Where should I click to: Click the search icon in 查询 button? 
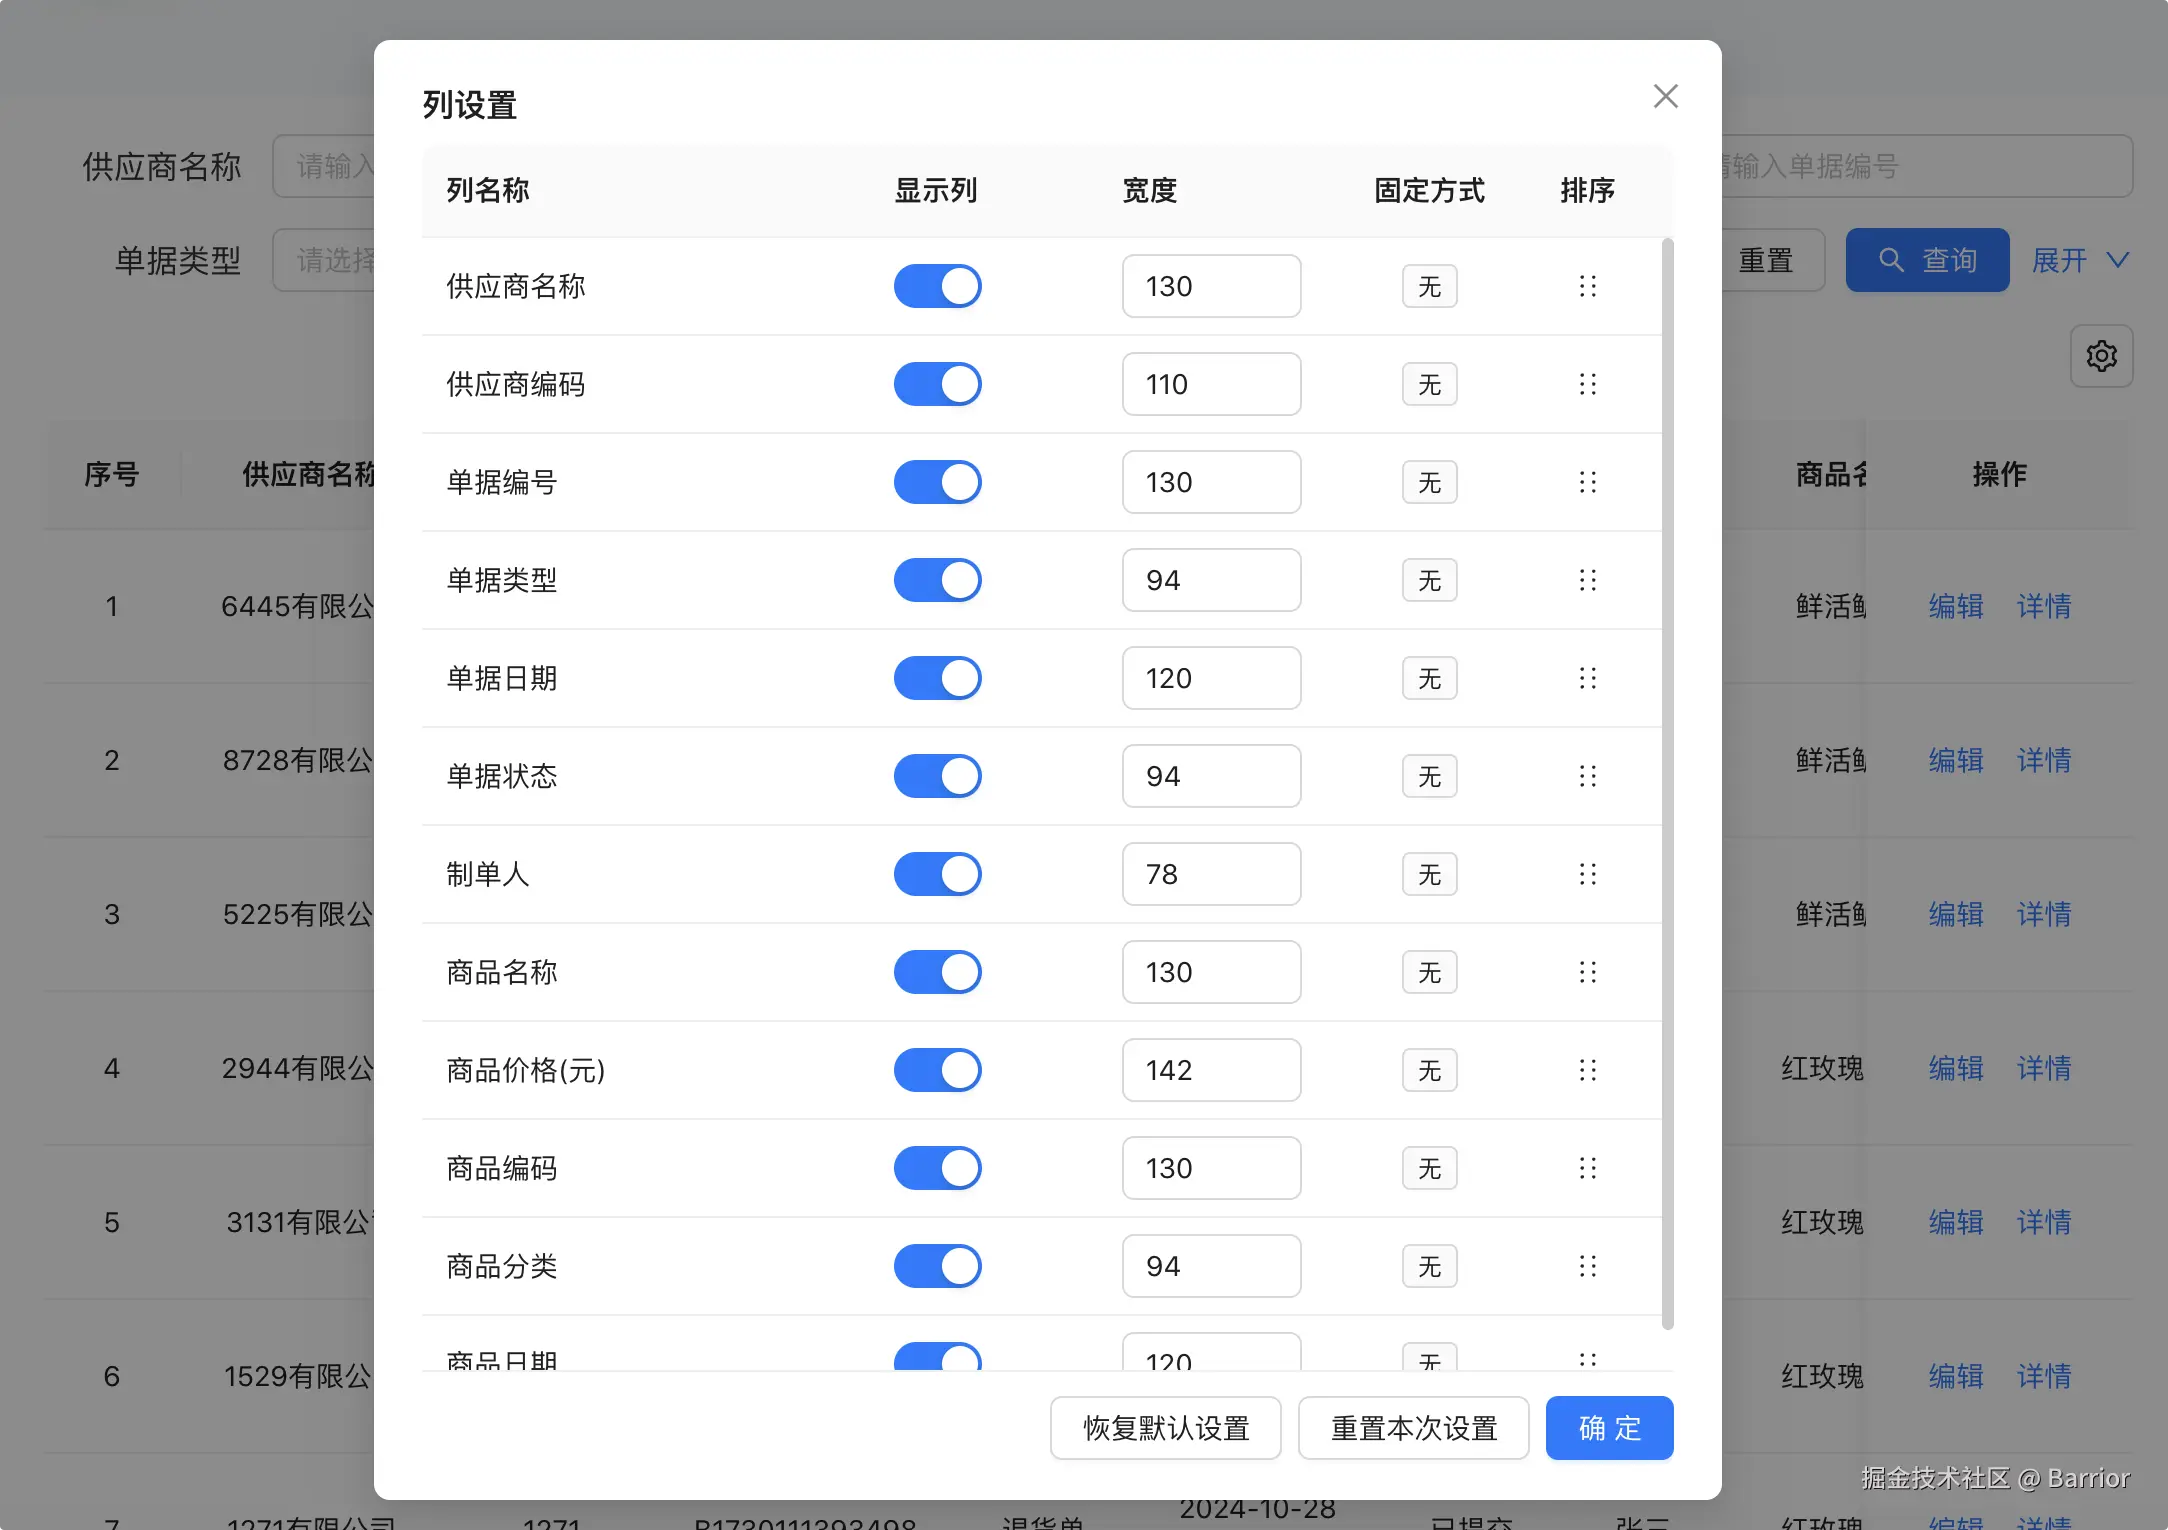point(1890,260)
